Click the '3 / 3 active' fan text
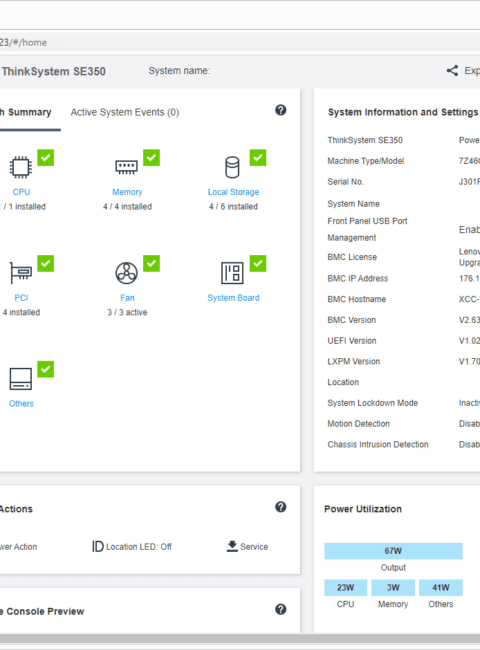Image resolution: width=480 pixels, height=650 pixels. click(127, 312)
